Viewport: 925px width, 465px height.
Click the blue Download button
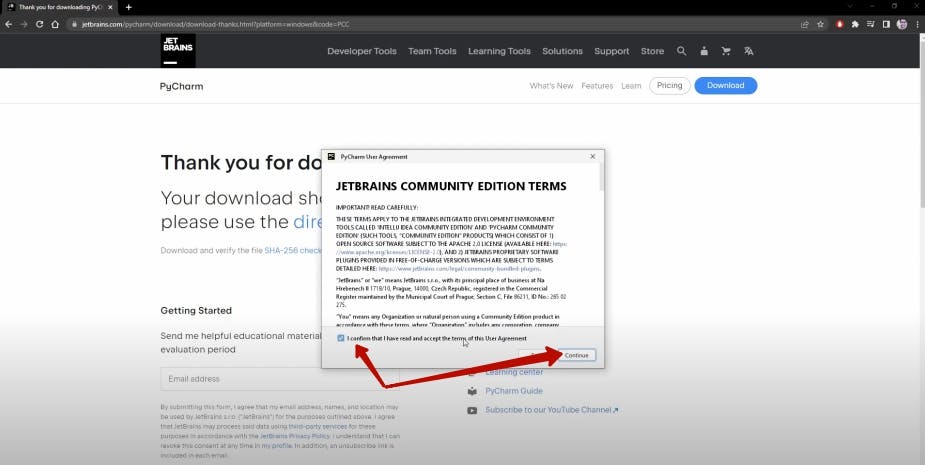pos(726,86)
